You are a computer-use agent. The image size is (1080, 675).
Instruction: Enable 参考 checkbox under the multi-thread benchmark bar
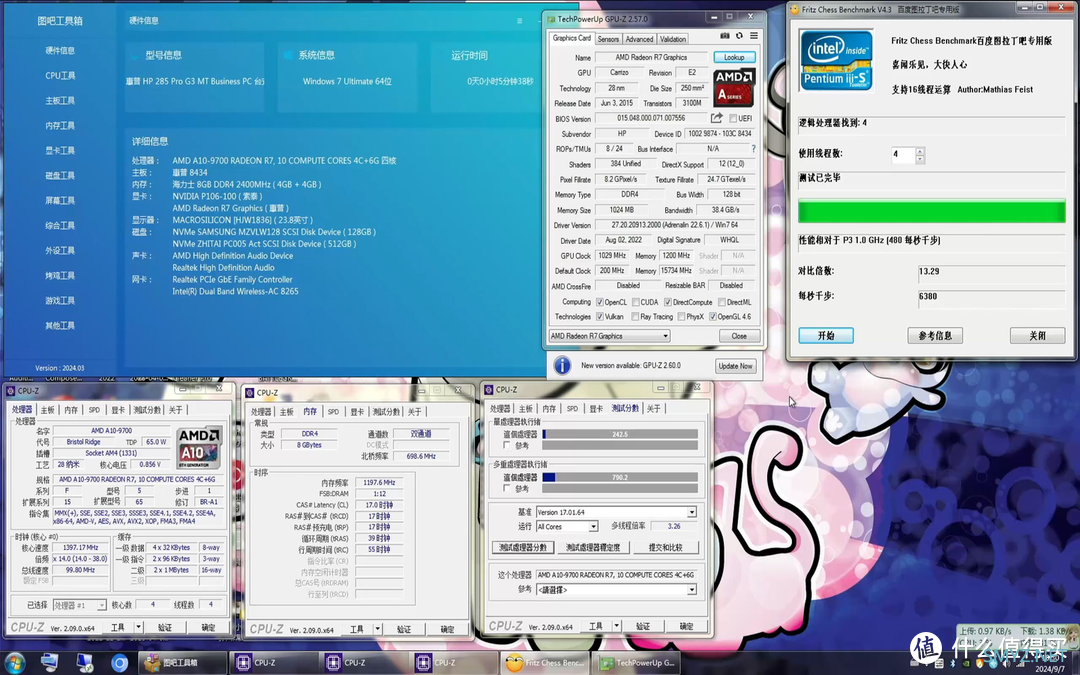pyautogui.click(x=508, y=488)
